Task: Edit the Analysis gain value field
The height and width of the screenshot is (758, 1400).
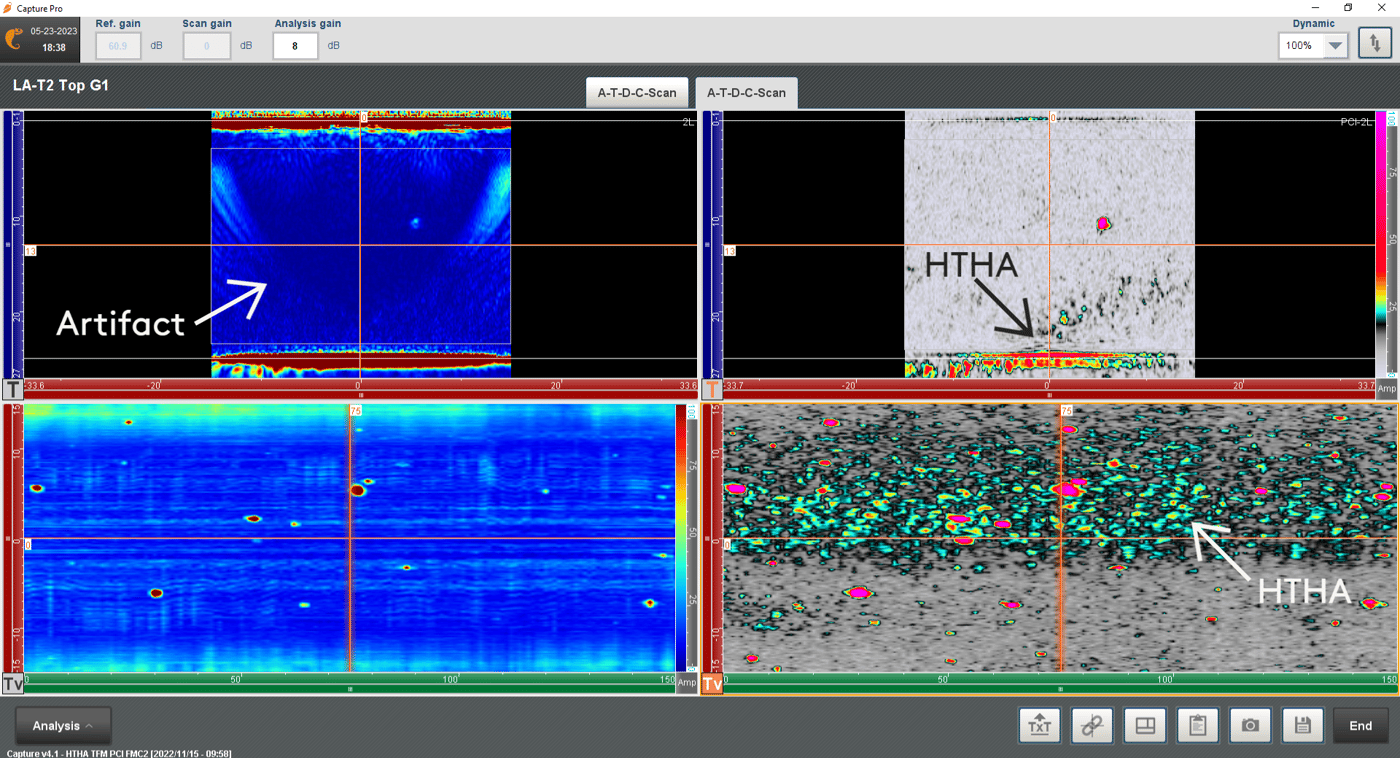Action: [295, 45]
